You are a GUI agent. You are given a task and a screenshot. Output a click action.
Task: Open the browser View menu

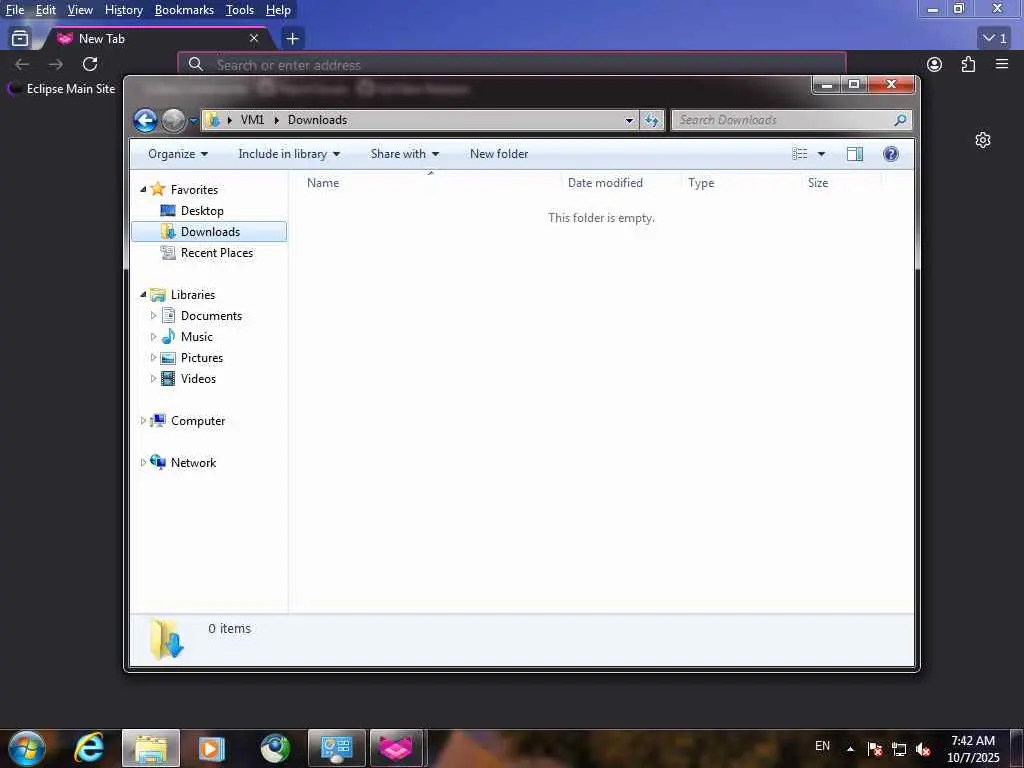80,10
